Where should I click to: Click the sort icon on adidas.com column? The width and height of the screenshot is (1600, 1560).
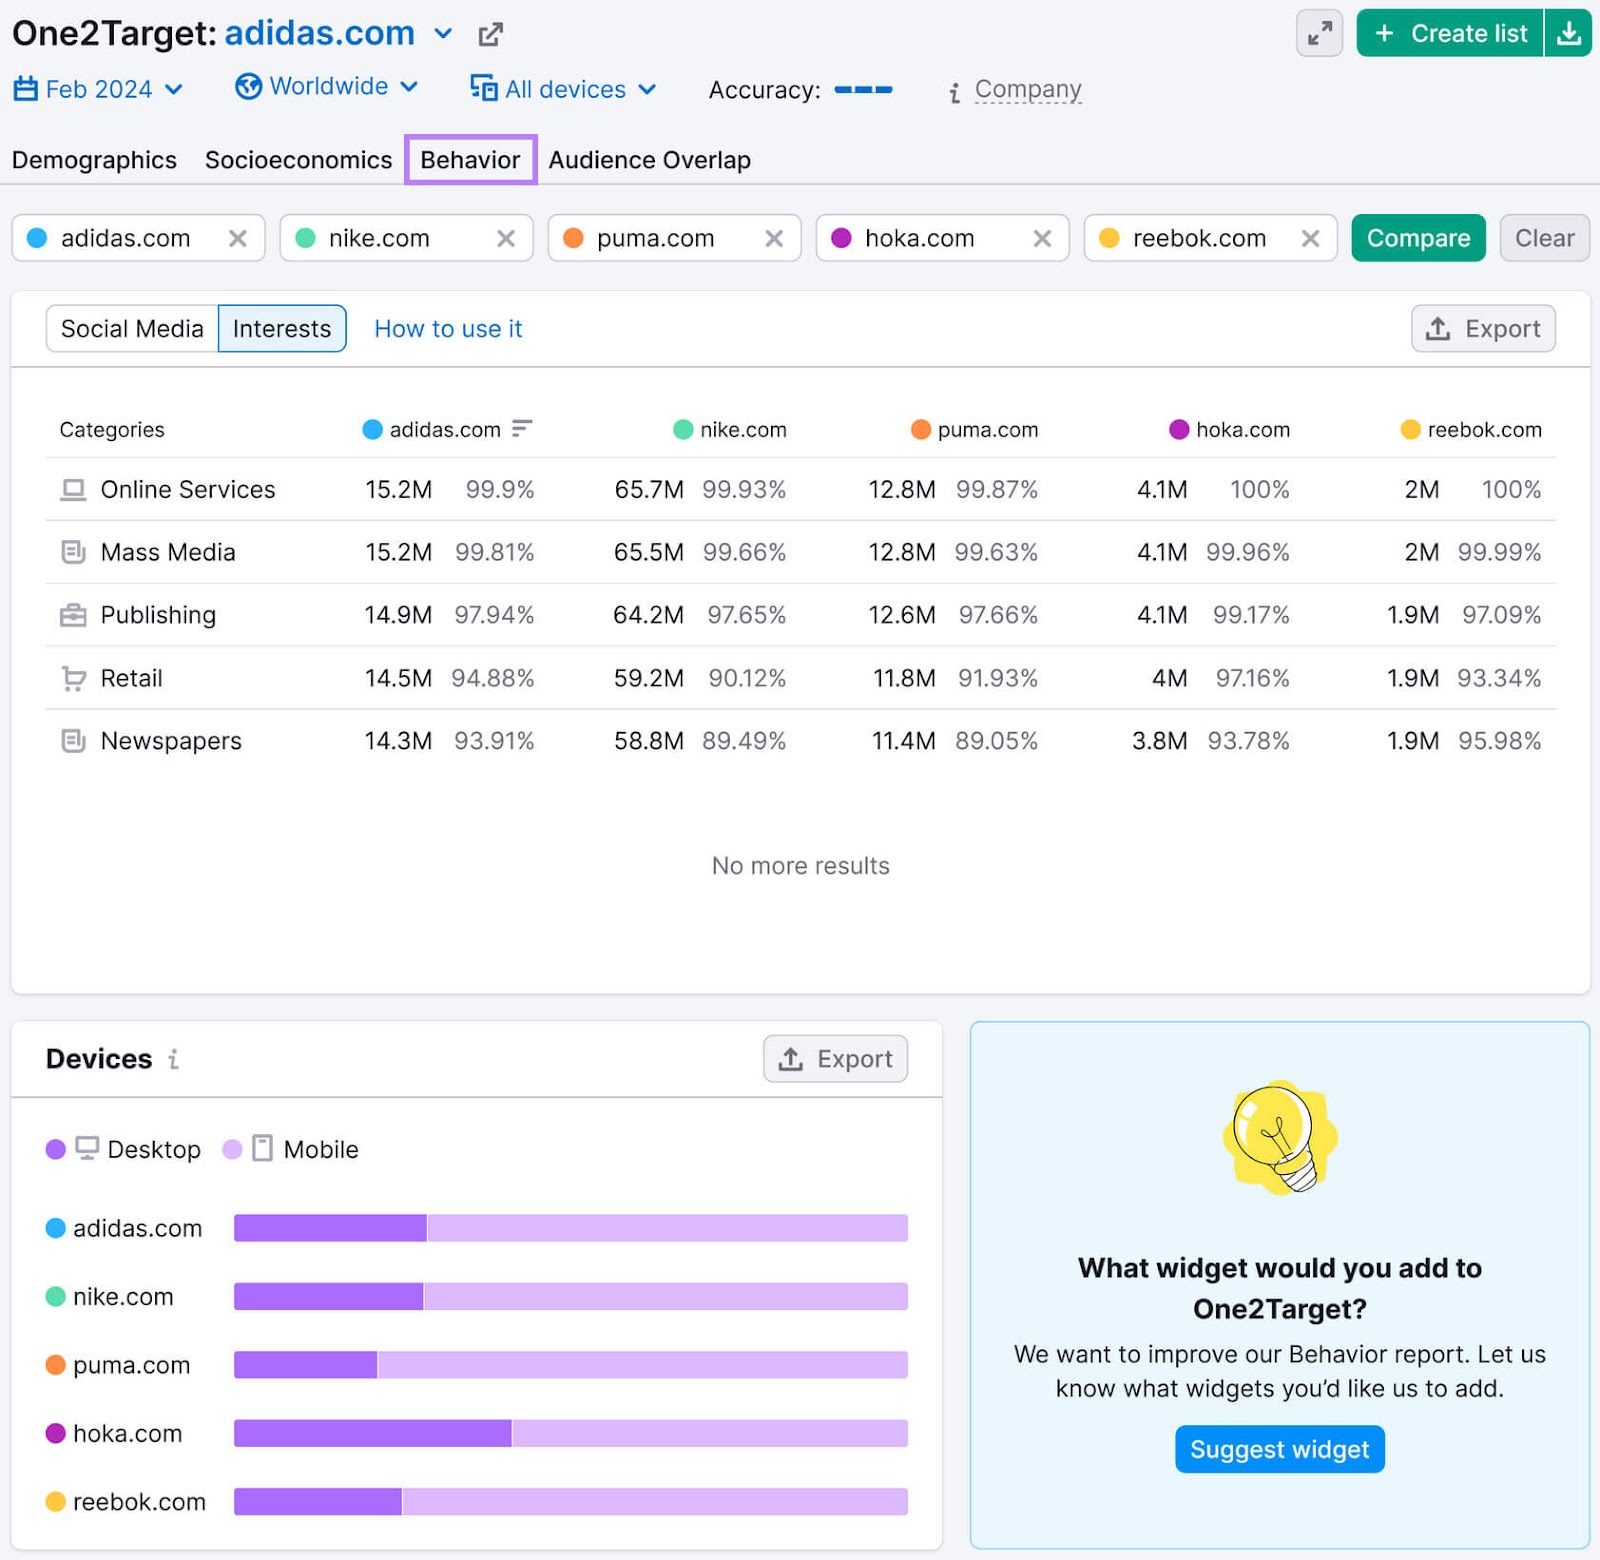(522, 429)
